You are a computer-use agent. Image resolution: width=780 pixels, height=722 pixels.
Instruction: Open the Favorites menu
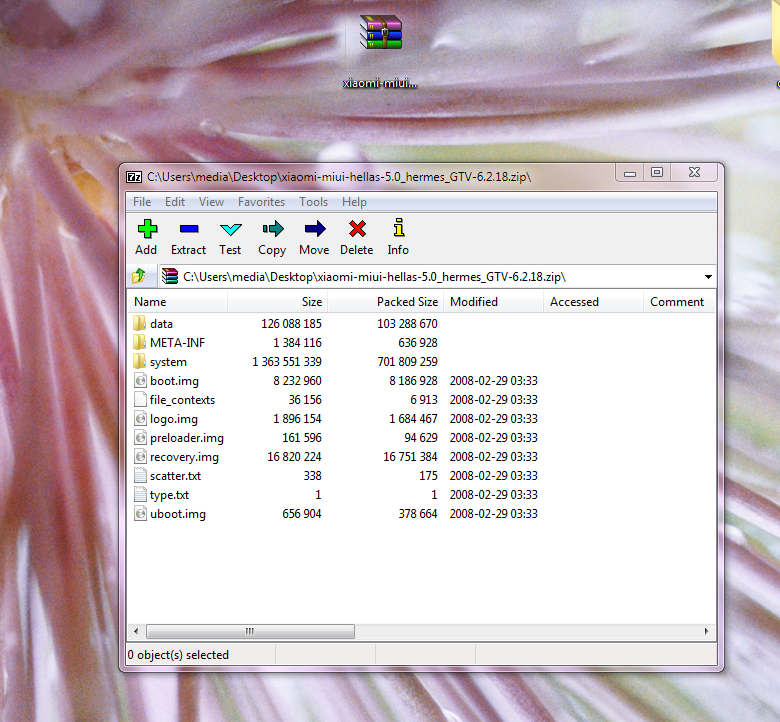(261, 202)
